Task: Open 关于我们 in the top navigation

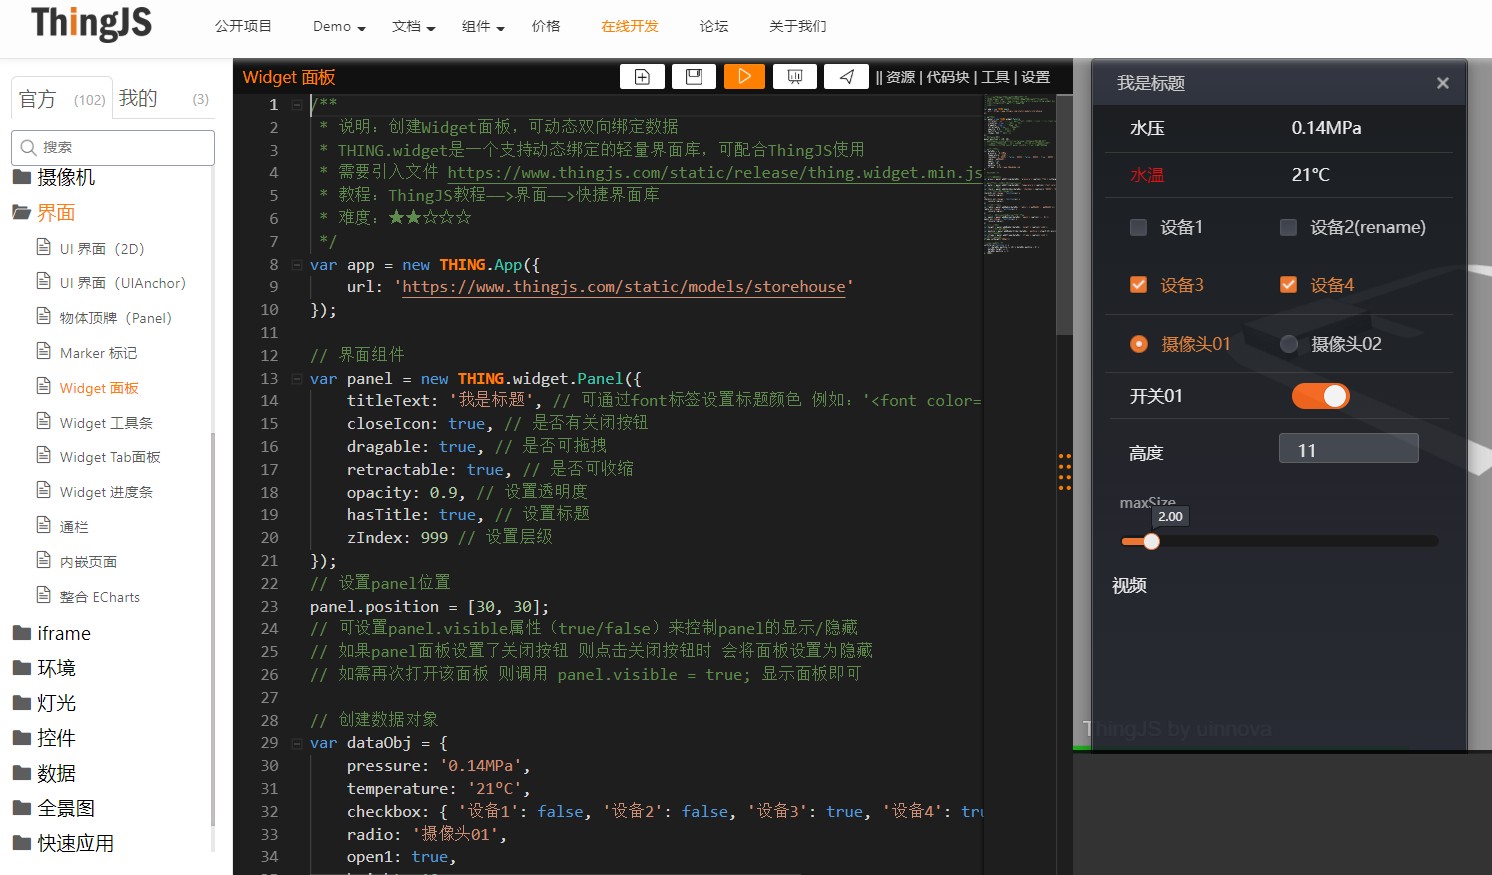Action: pyautogui.click(x=798, y=26)
